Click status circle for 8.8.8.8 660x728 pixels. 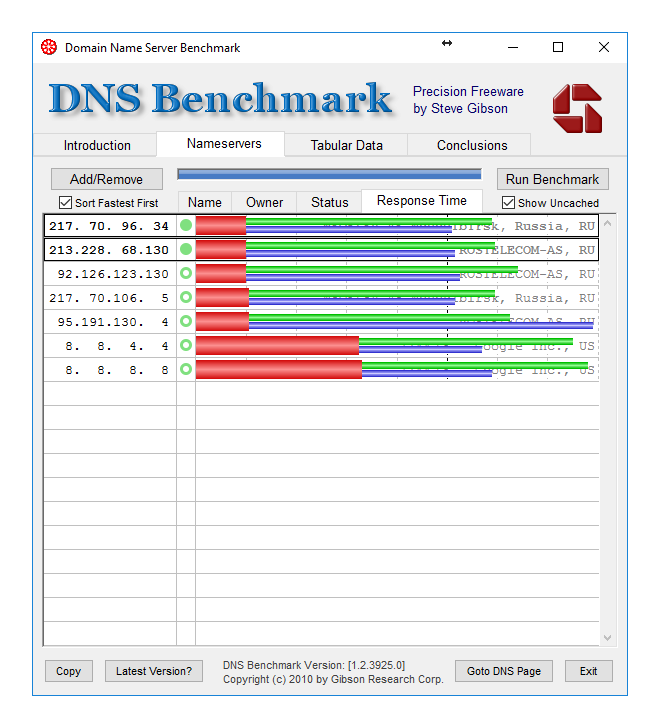coord(186,369)
